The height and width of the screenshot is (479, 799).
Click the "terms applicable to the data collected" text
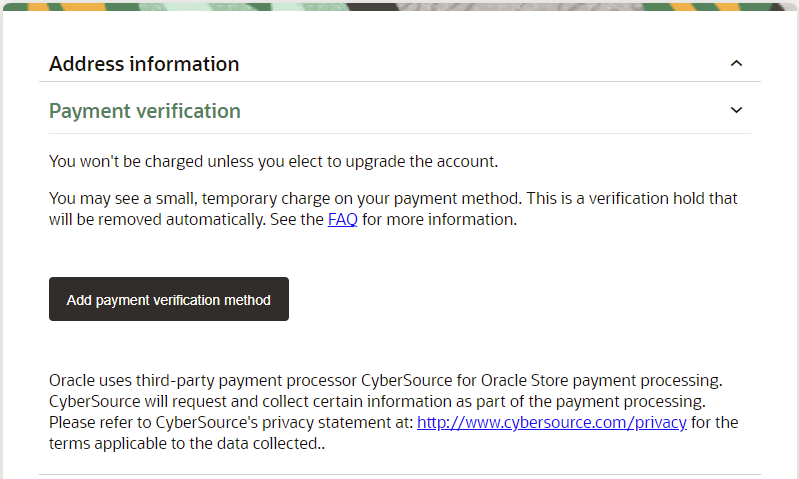187,443
